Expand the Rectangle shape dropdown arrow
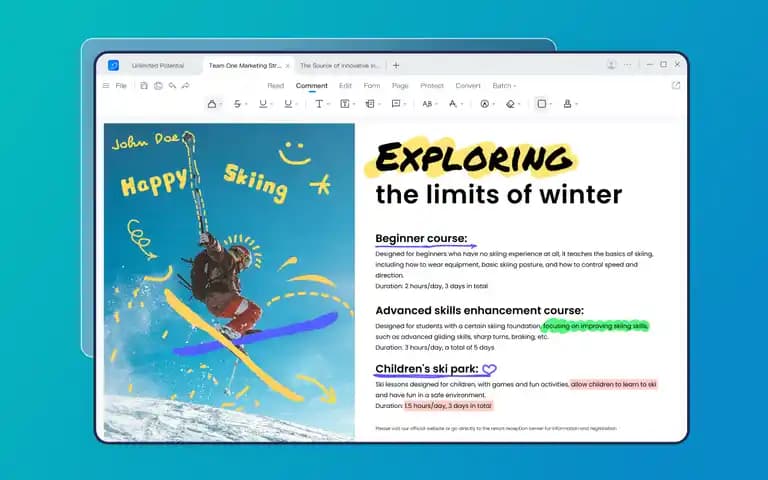The image size is (768, 480). click(x=551, y=104)
